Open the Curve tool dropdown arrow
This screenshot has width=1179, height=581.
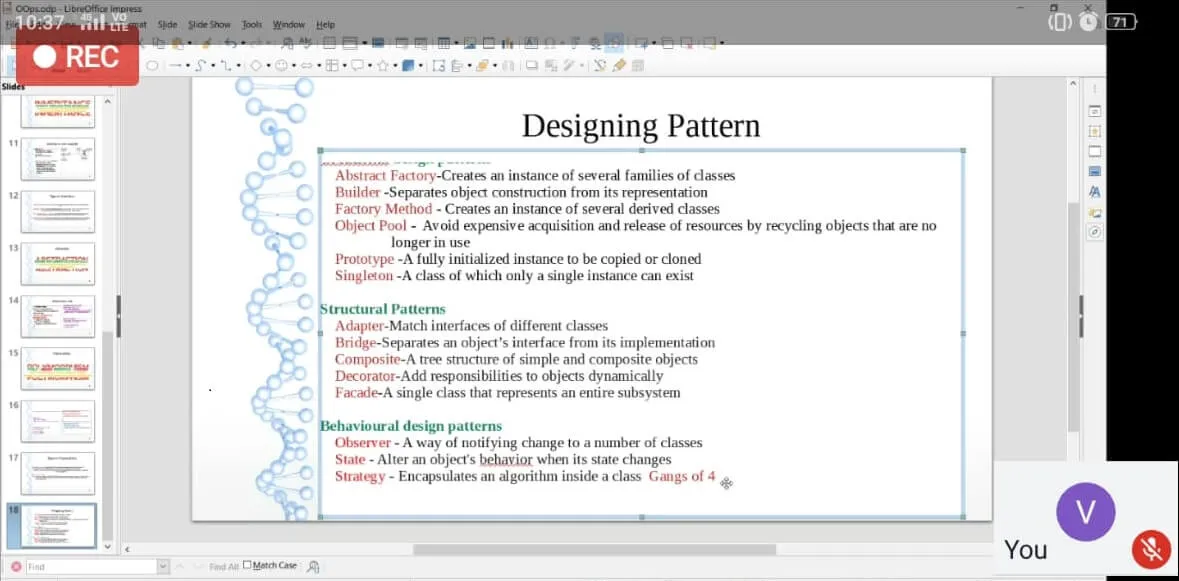[x=212, y=66]
